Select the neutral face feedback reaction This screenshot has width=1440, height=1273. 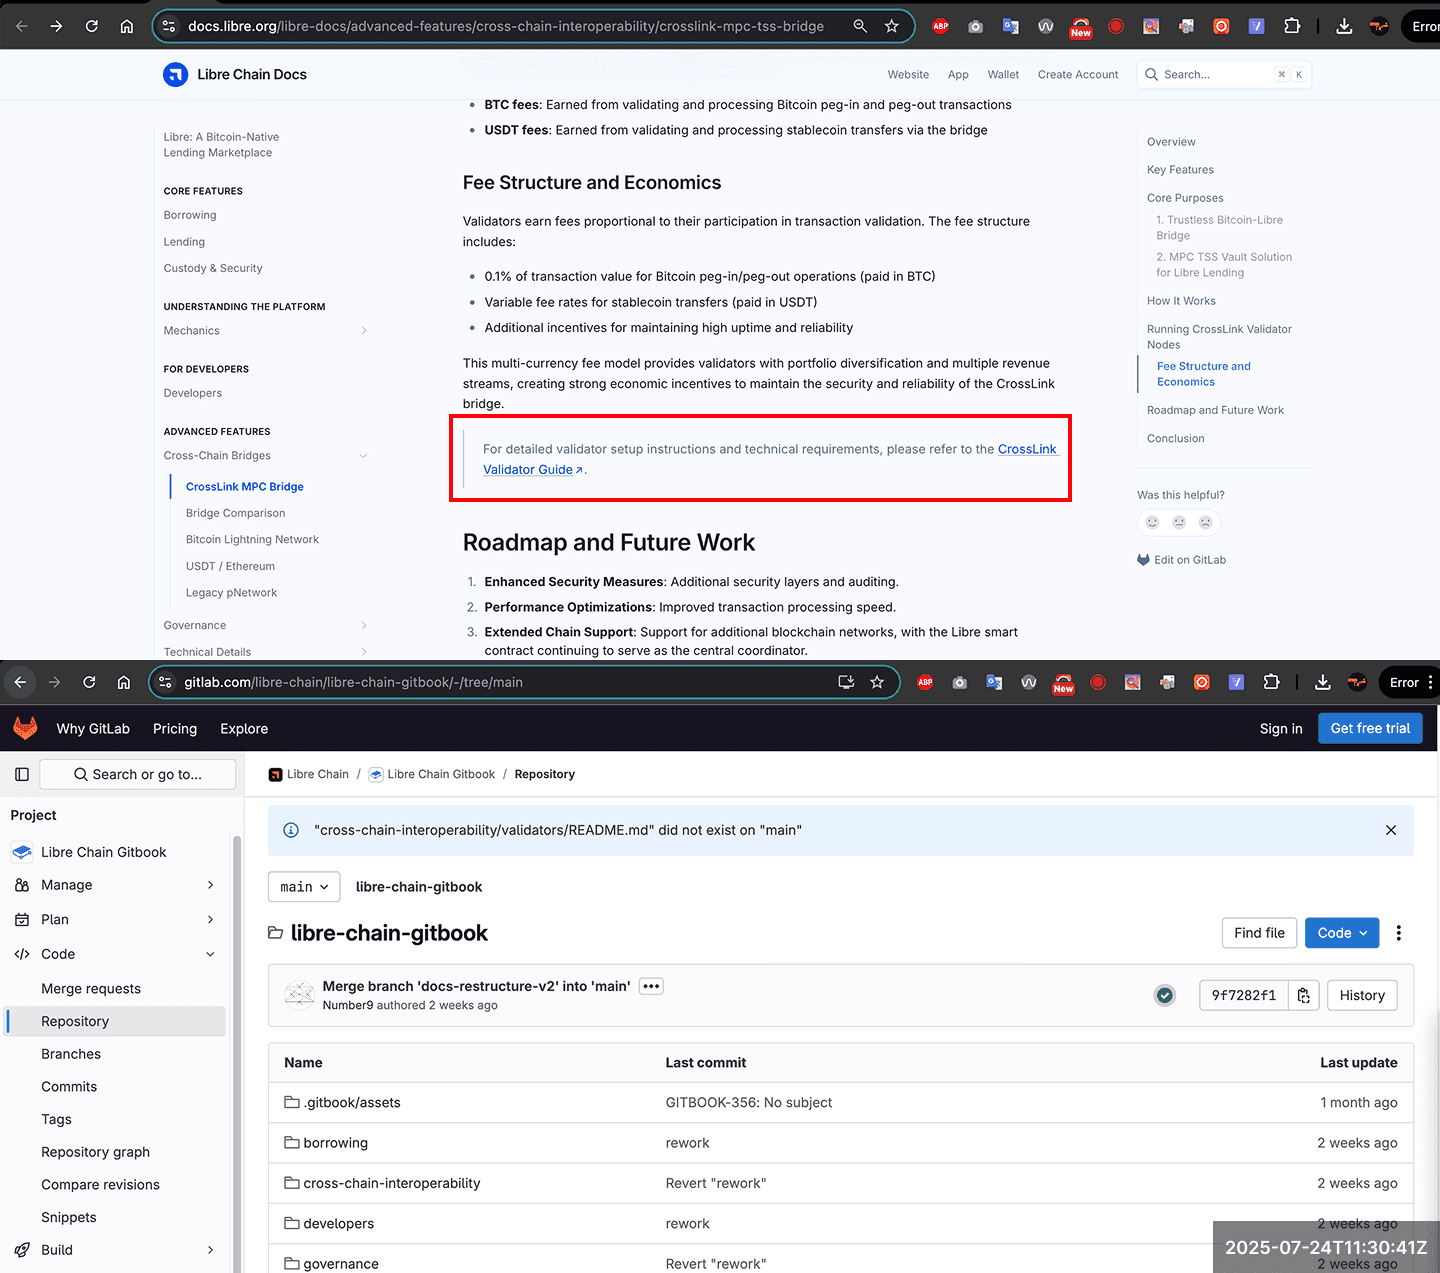[x=1179, y=522]
